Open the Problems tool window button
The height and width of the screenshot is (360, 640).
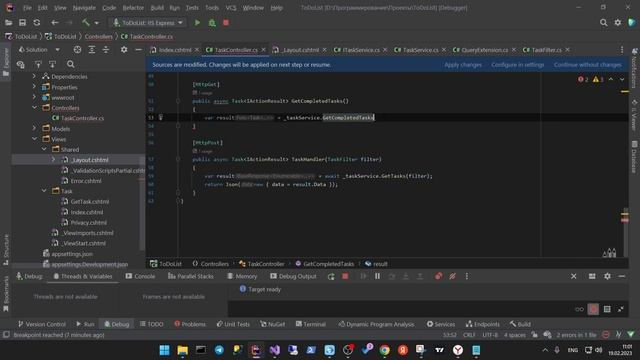[x=190, y=324]
